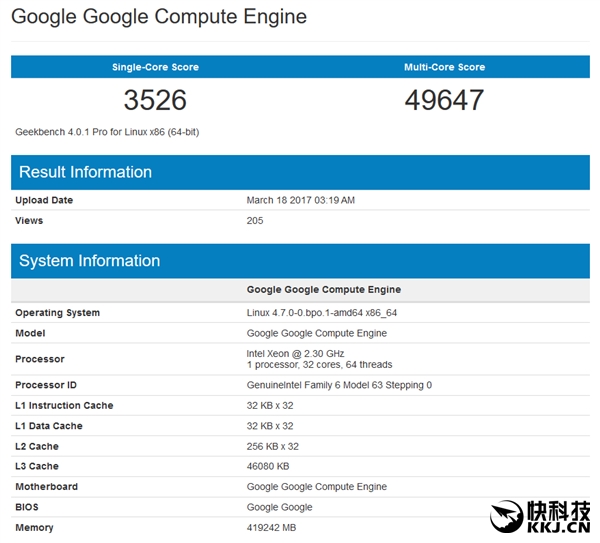Click the 'Google Google Compute Engine' page title

click(159, 17)
